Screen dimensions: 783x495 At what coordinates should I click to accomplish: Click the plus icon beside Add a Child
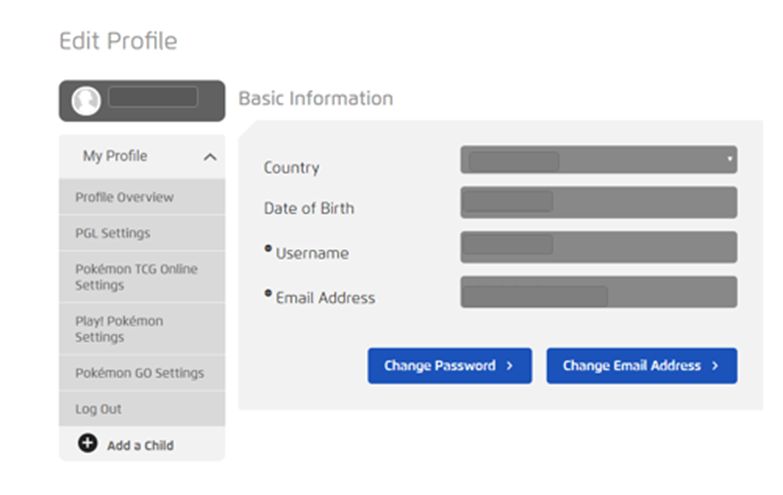tap(87, 443)
